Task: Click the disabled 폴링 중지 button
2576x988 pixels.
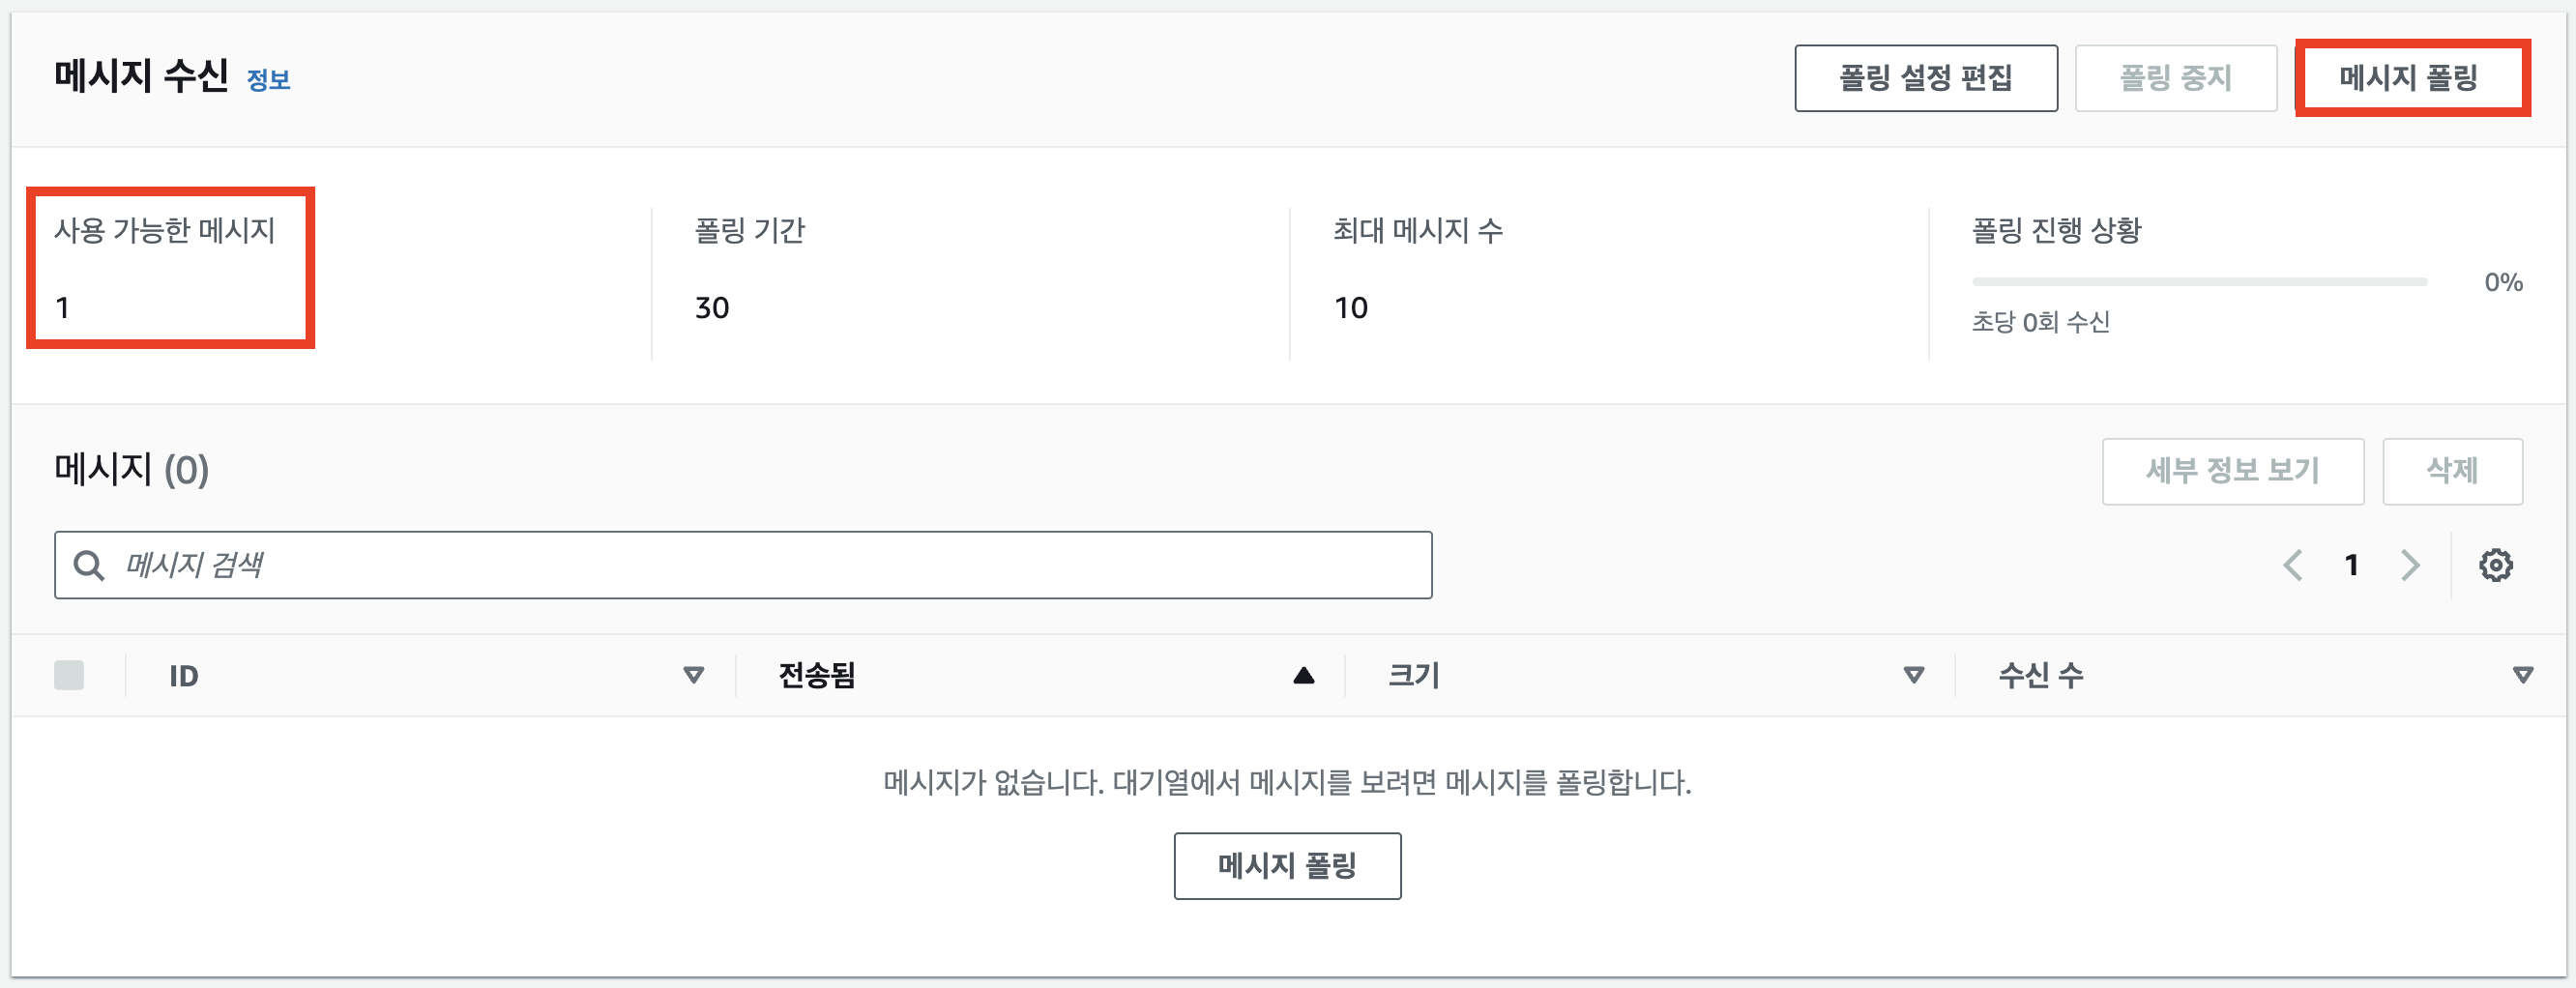Action: [2176, 78]
